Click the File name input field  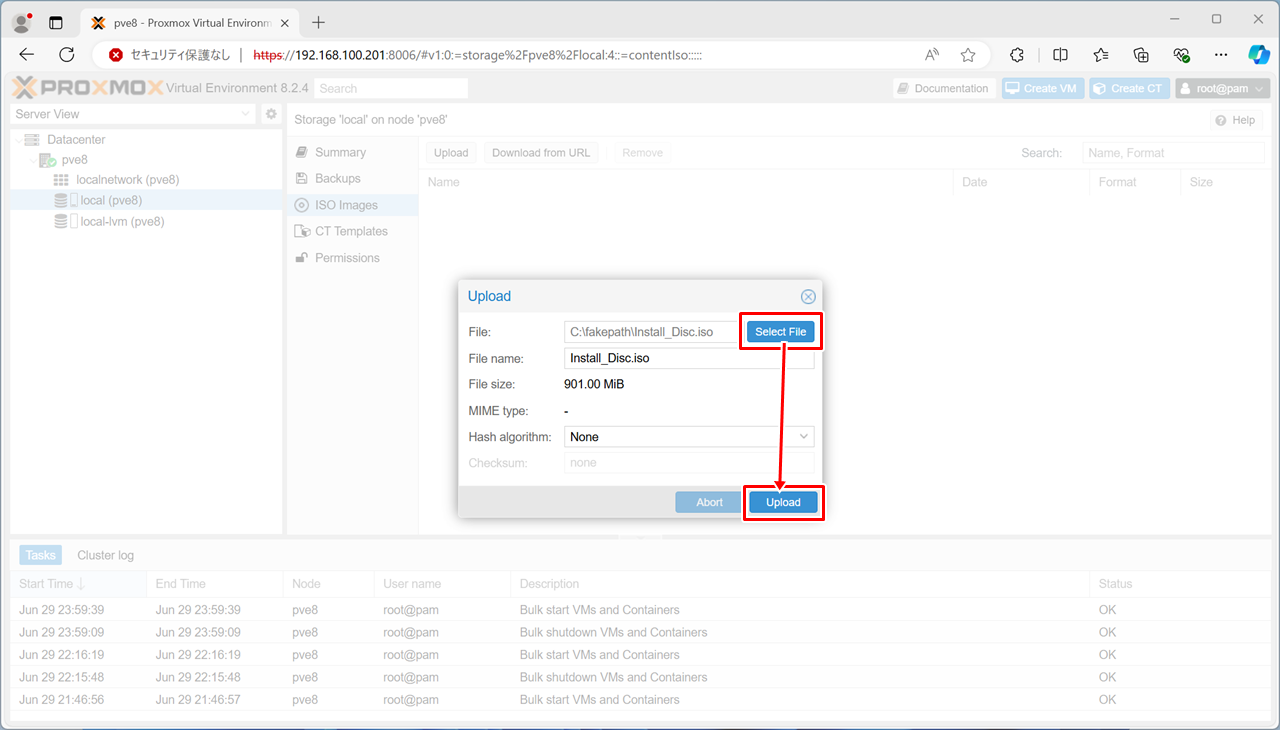(688, 358)
